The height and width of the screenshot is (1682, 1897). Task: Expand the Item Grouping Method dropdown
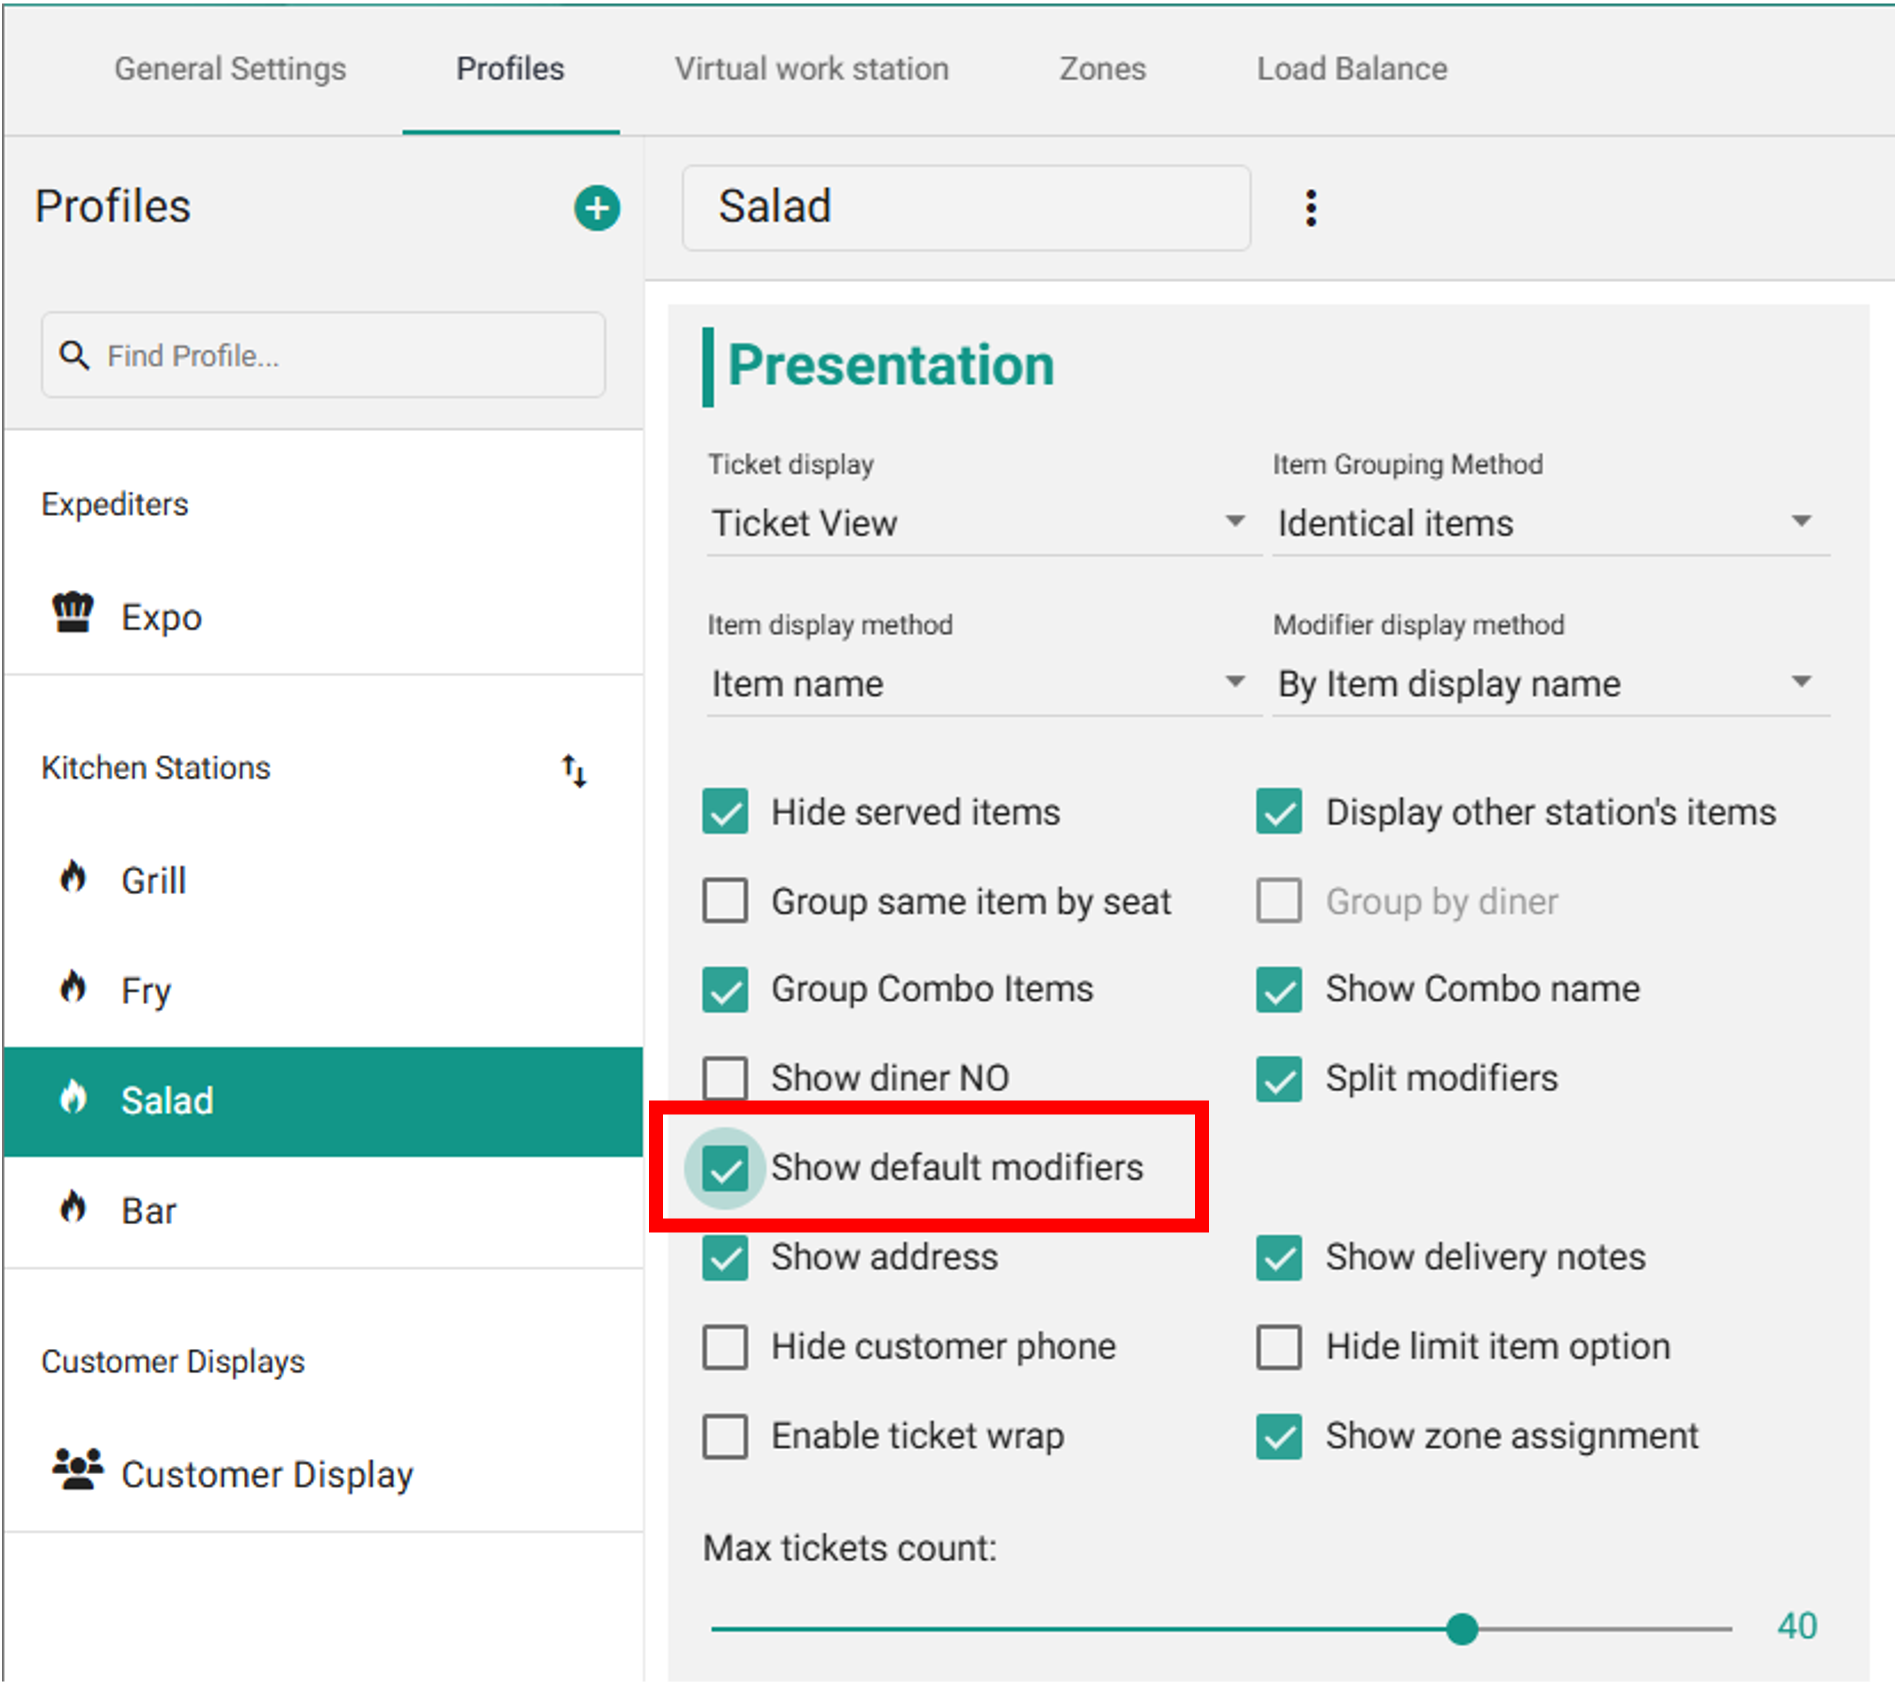point(1548,523)
